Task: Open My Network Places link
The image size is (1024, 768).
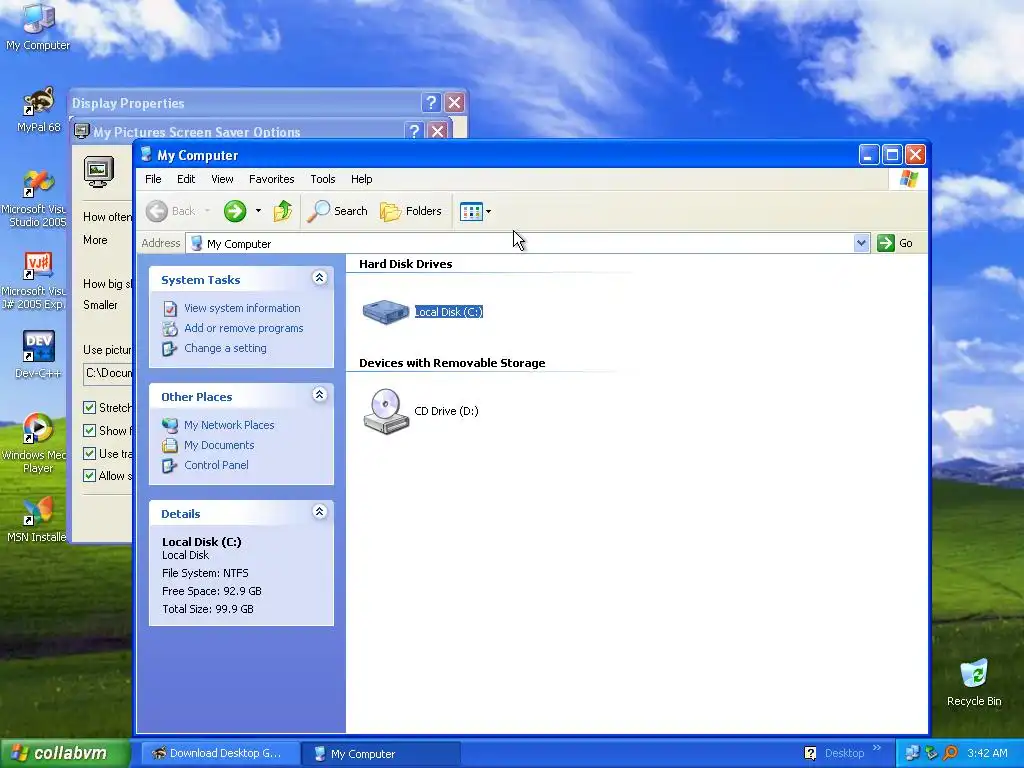Action: point(229,424)
